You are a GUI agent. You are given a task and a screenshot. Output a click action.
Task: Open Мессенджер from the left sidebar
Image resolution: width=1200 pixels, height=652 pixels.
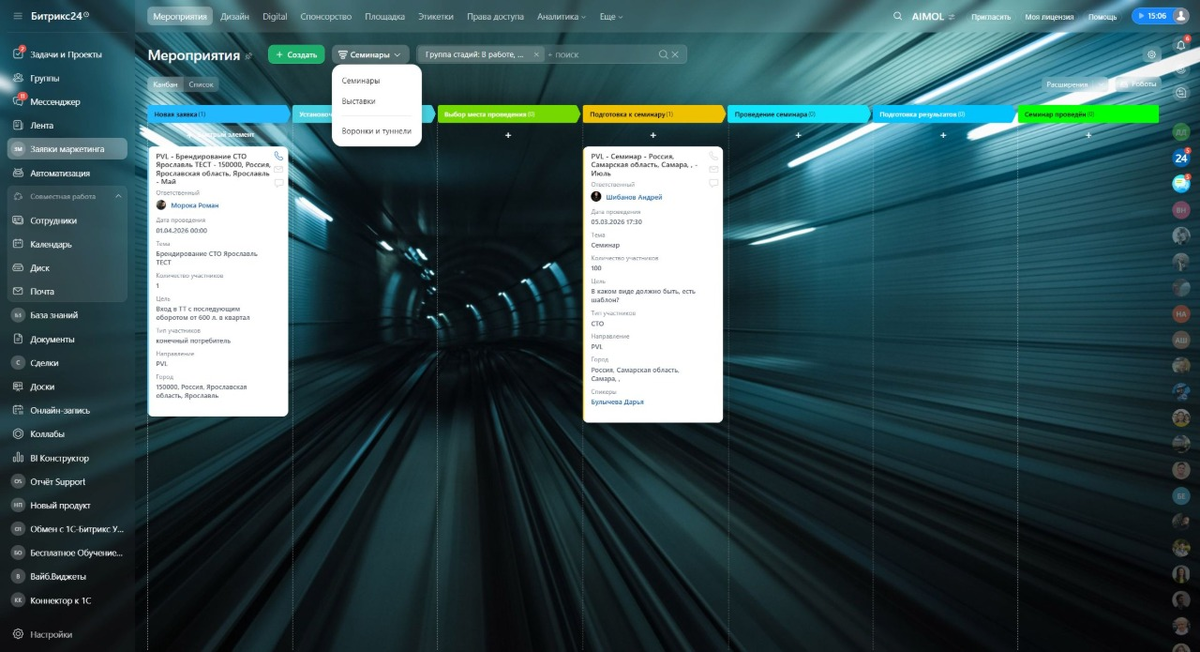point(55,102)
